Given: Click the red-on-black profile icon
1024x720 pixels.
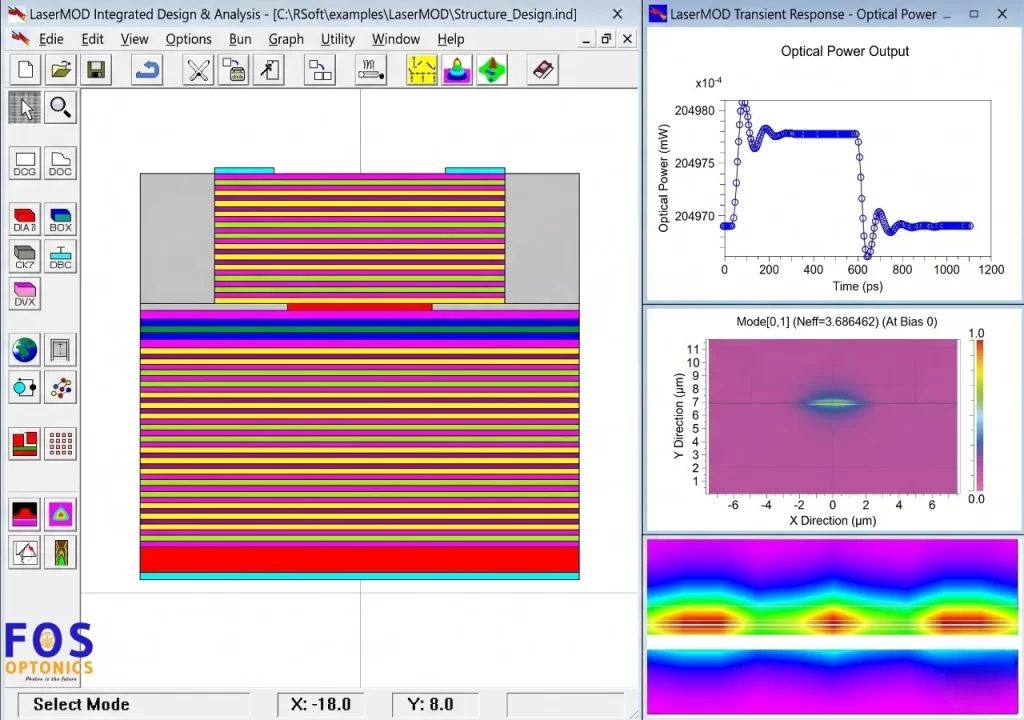Looking at the screenshot, I should tap(25, 514).
